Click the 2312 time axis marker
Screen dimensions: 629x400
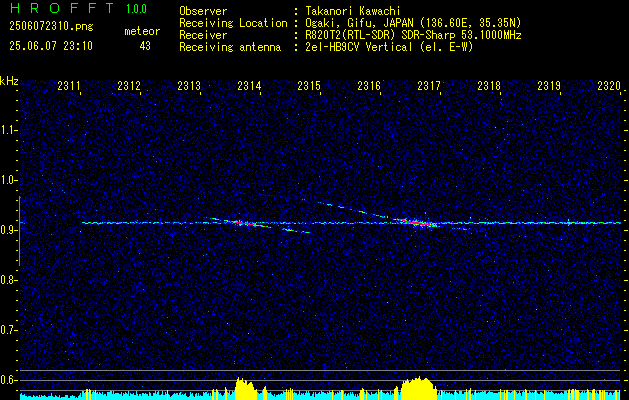point(129,85)
